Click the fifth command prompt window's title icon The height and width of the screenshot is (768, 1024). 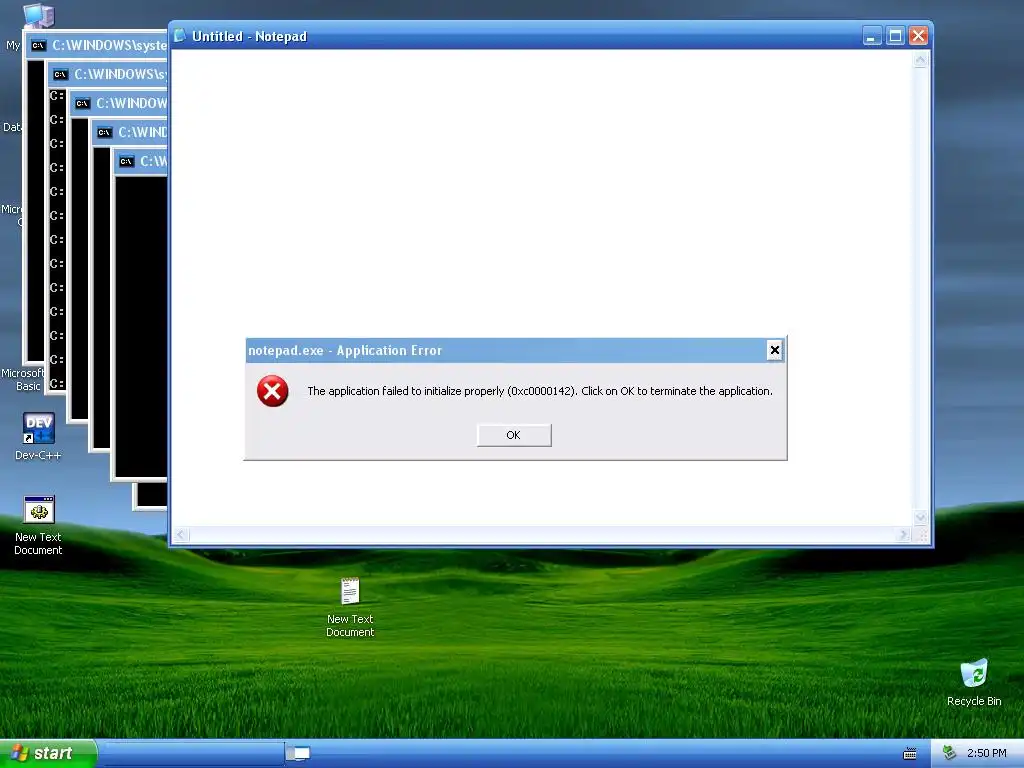(127, 161)
